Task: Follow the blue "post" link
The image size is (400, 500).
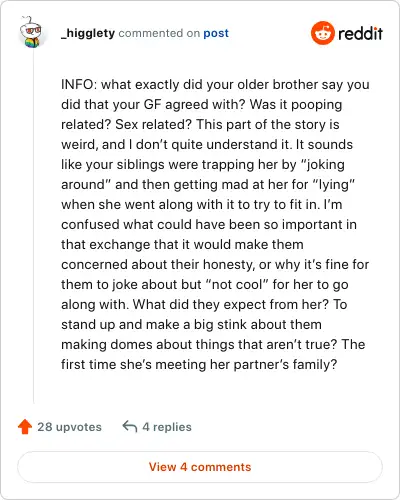Action: coord(216,33)
